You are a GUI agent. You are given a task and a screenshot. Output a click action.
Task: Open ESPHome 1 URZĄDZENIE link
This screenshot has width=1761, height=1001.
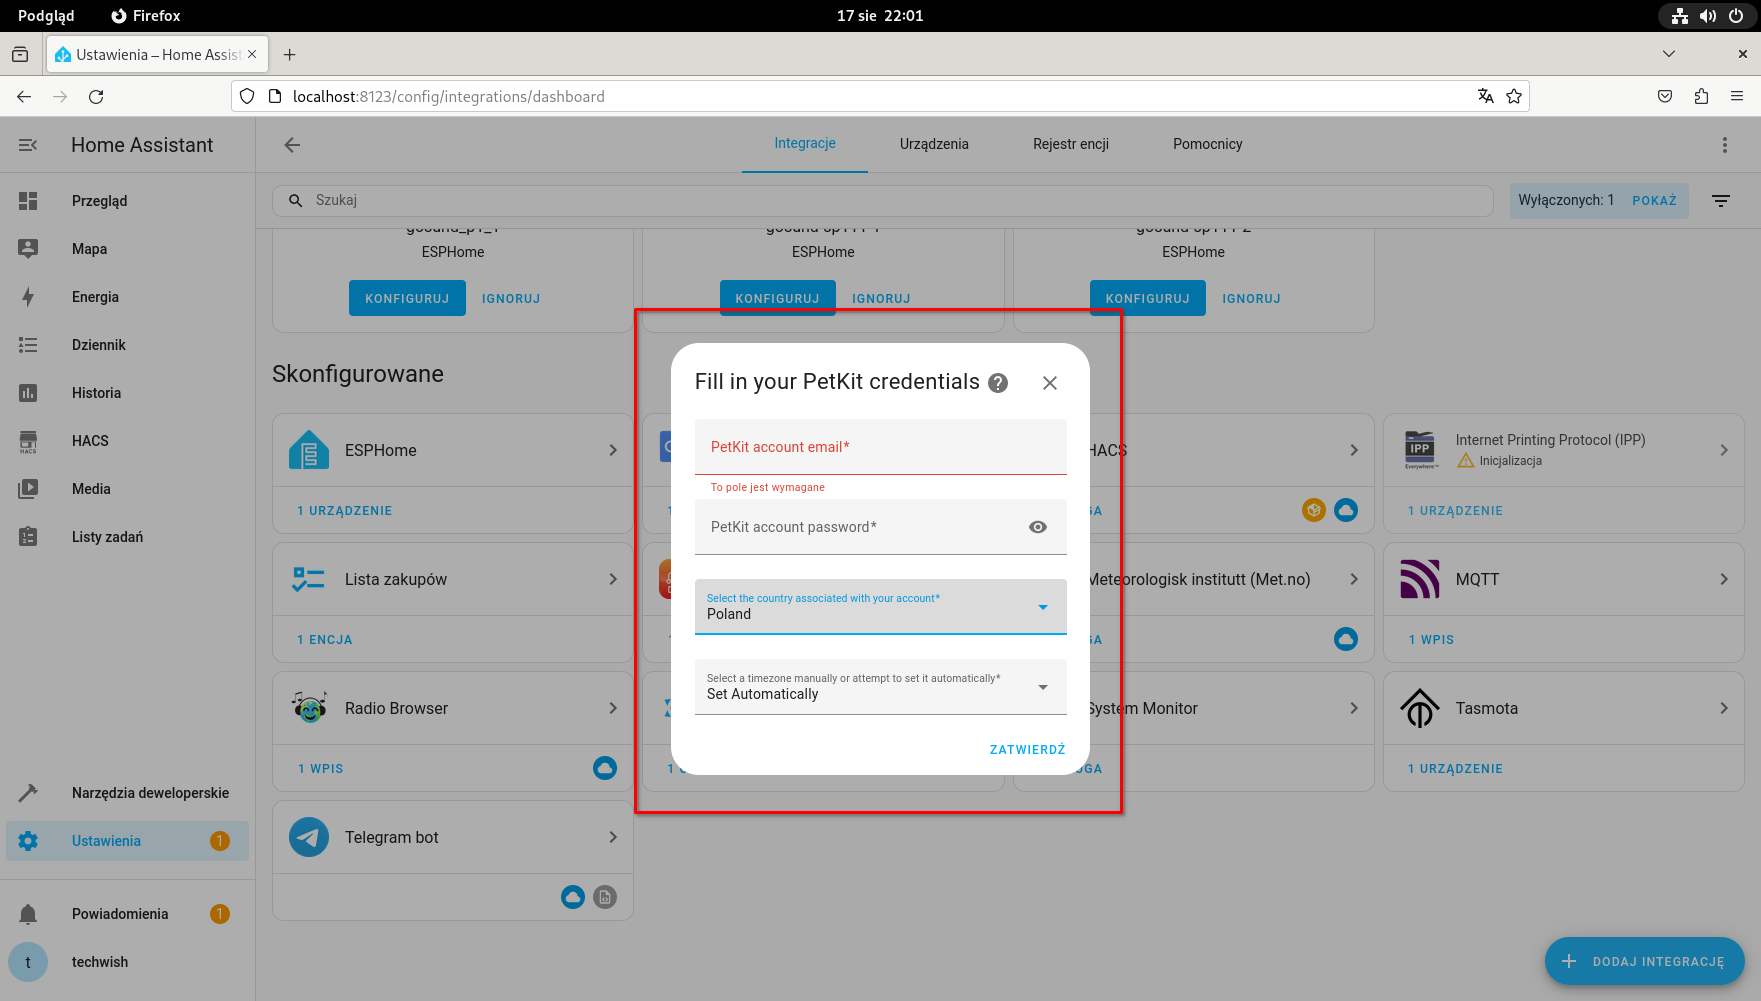[345, 511]
